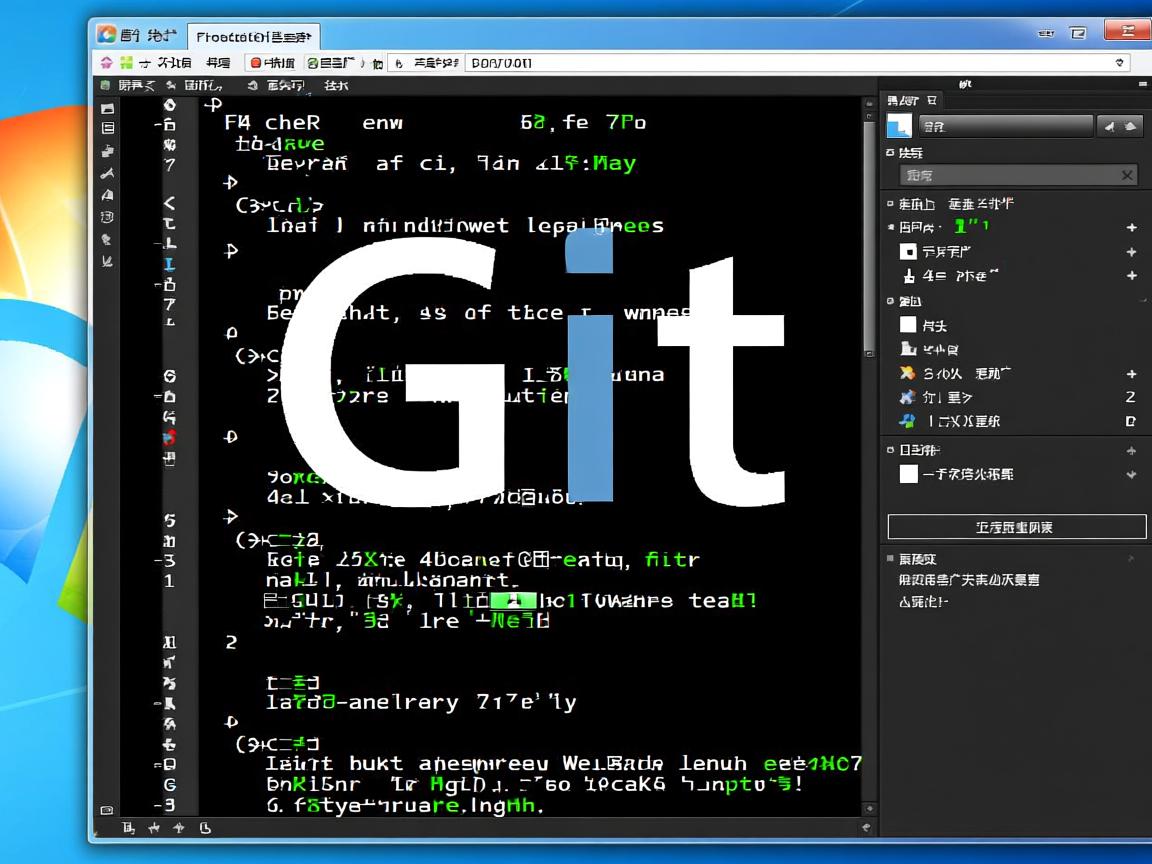The image size is (1152, 864).
Task: Select the colorful sync icon showing badge 0
Action: click(907, 421)
